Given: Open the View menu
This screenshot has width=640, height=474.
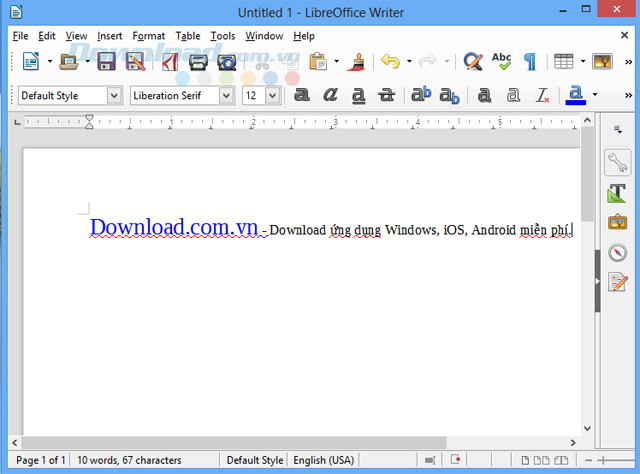Looking at the screenshot, I should coord(76,36).
